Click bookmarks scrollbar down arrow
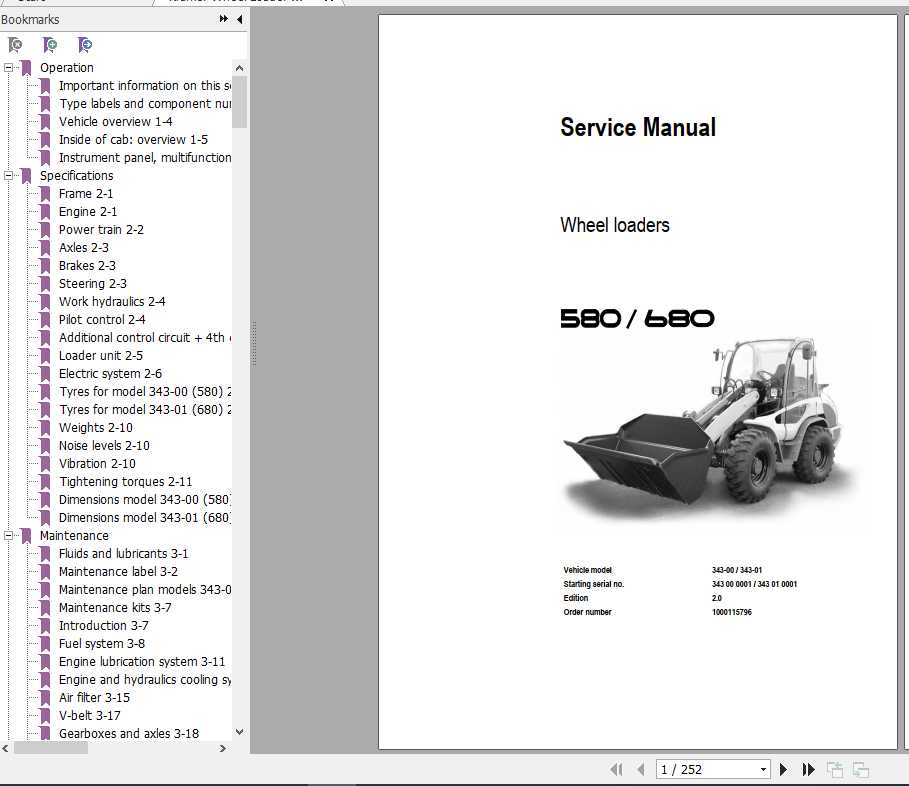Screen dimensions: 909x786 239,732
